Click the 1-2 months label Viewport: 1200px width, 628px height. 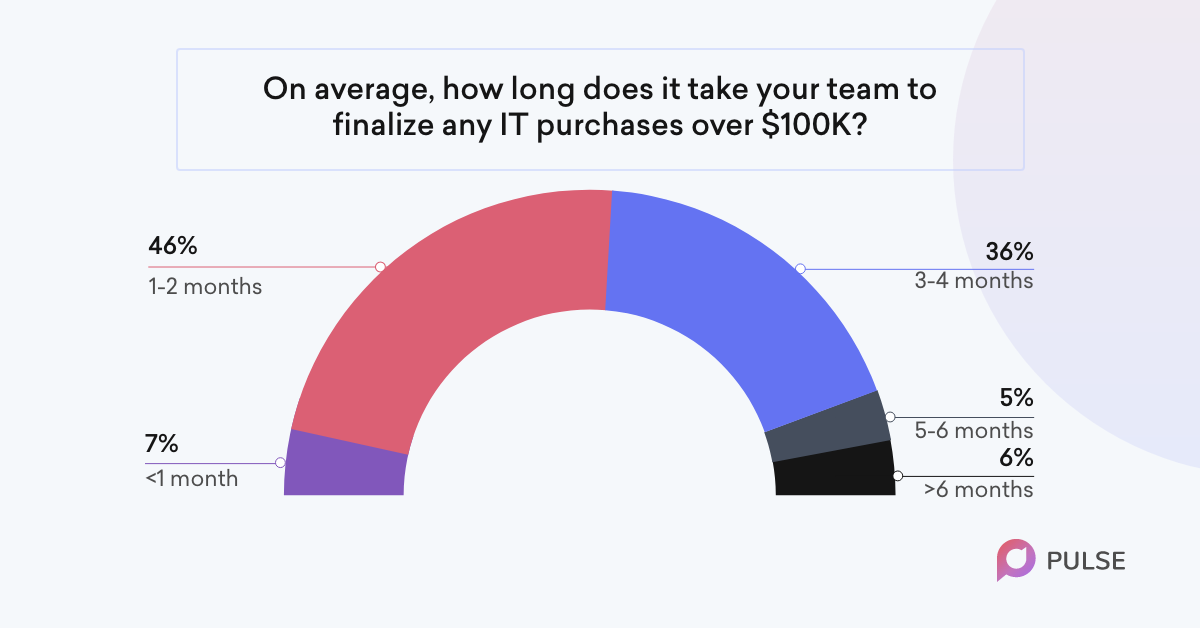(x=205, y=287)
